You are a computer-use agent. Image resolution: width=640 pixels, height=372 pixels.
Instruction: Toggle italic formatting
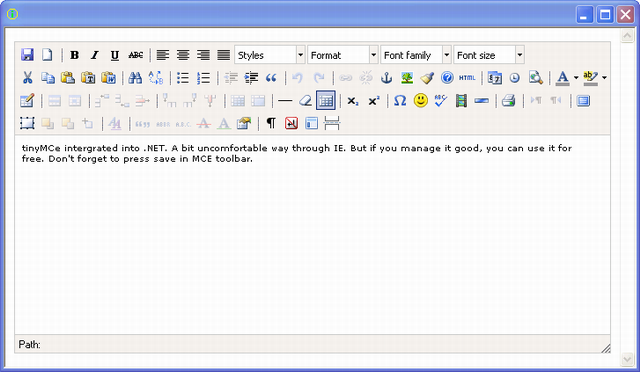point(95,55)
